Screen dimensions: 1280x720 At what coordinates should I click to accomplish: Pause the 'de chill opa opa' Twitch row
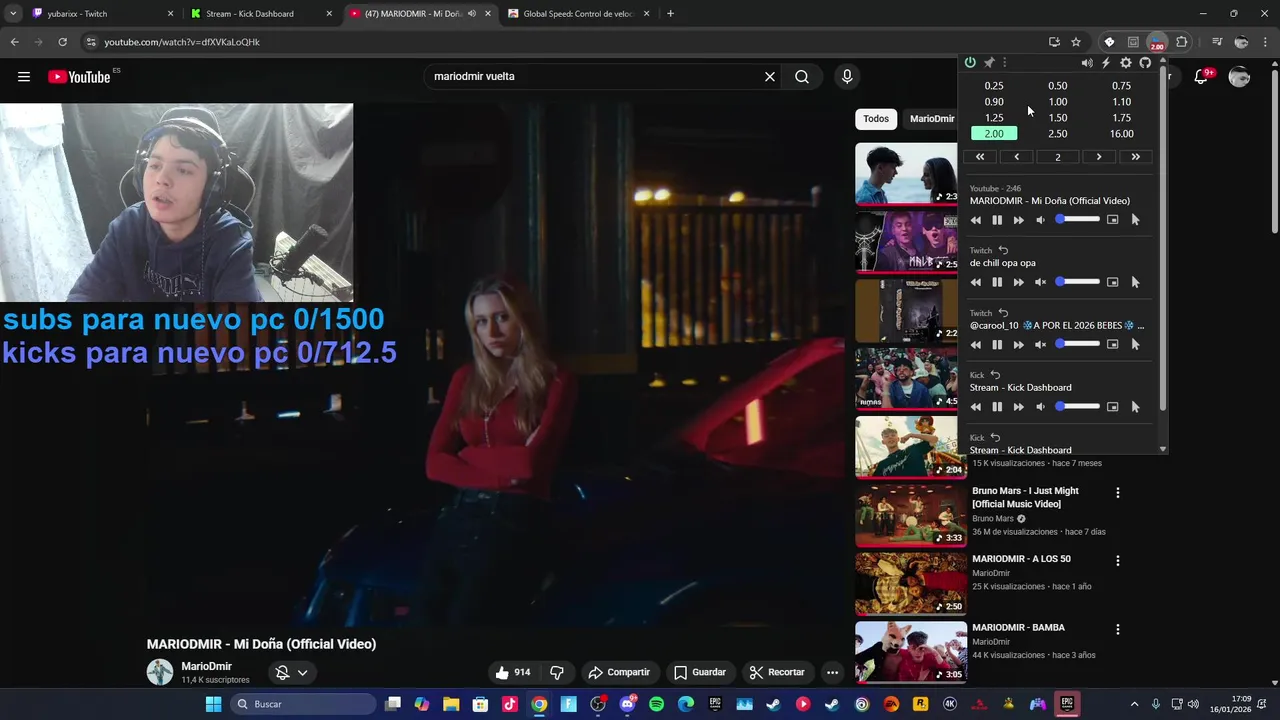coord(997,282)
